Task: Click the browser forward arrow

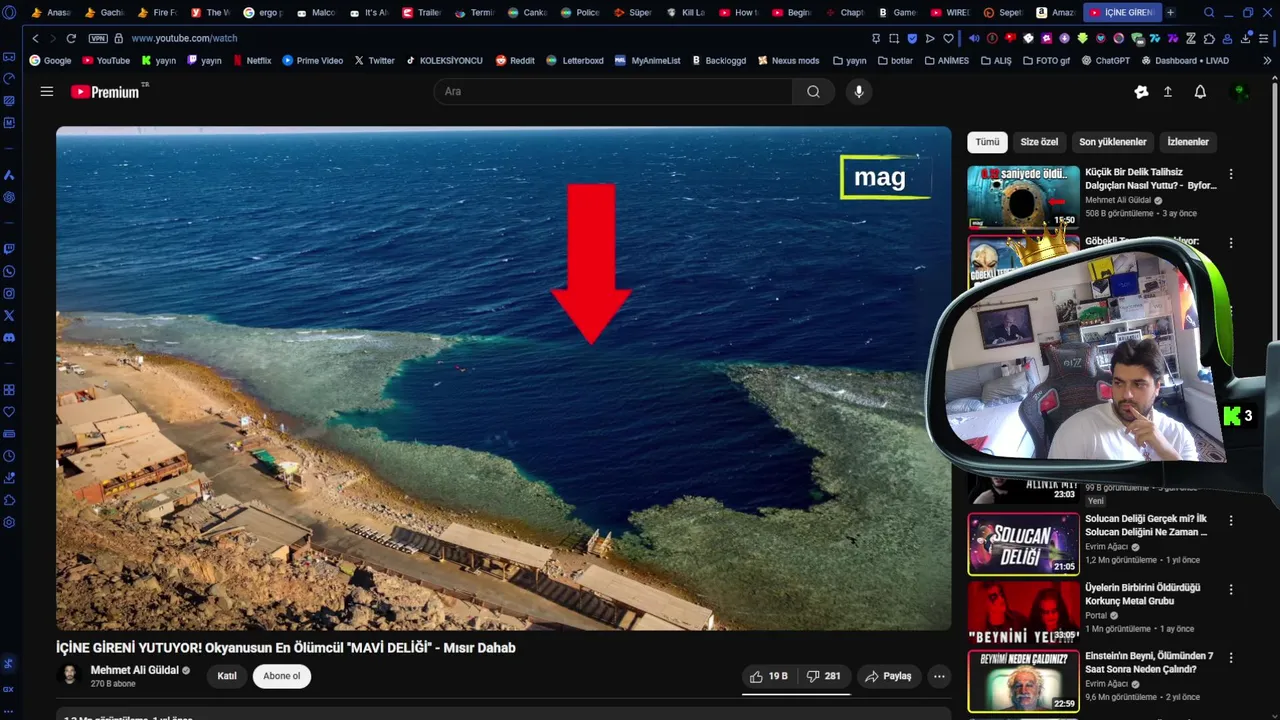Action: 52,38
